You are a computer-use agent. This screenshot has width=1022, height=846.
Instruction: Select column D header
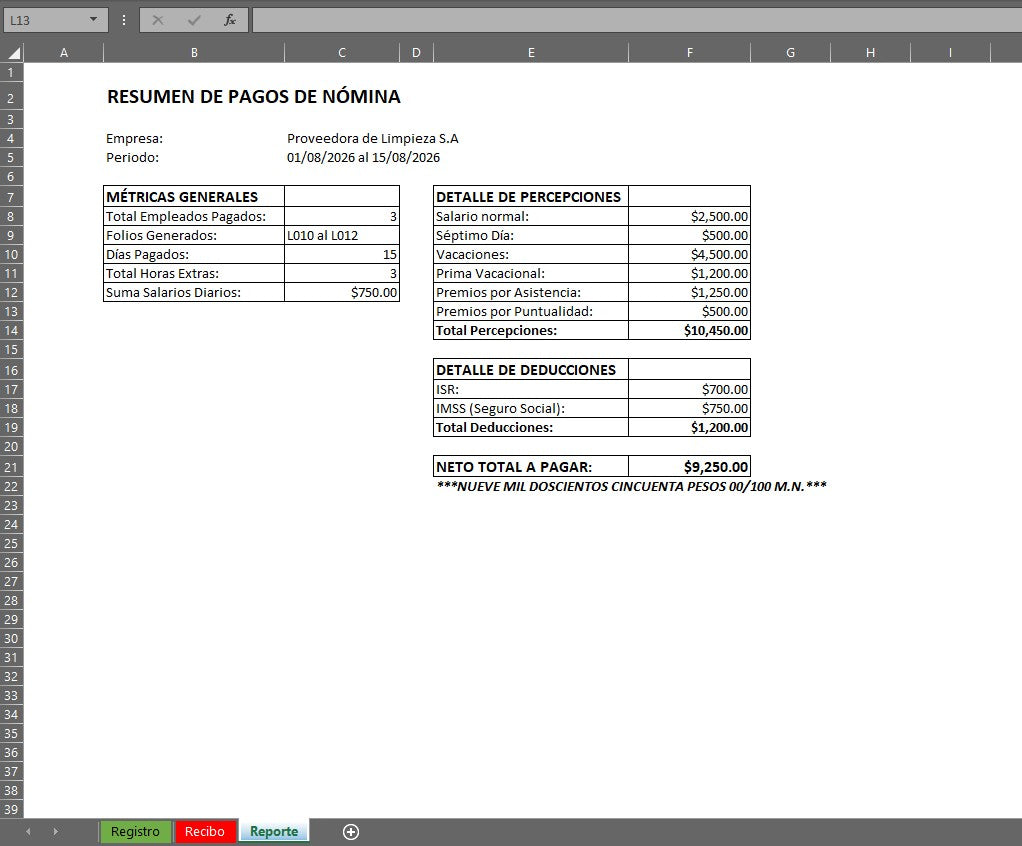(x=416, y=53)
